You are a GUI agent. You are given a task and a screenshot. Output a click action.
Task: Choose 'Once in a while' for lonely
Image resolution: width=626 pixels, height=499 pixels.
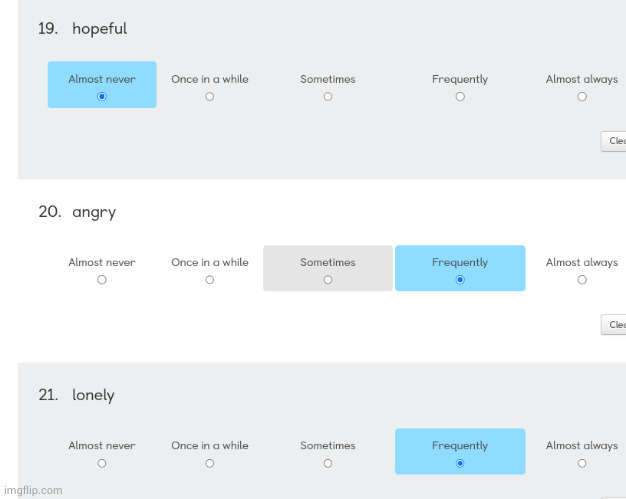coord(210,463)
